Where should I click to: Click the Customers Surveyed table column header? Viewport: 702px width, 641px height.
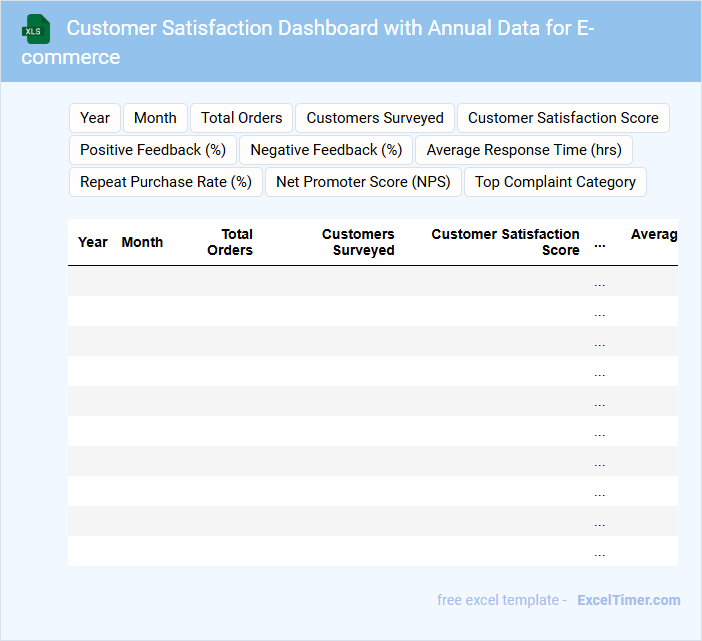coord(358,242)
